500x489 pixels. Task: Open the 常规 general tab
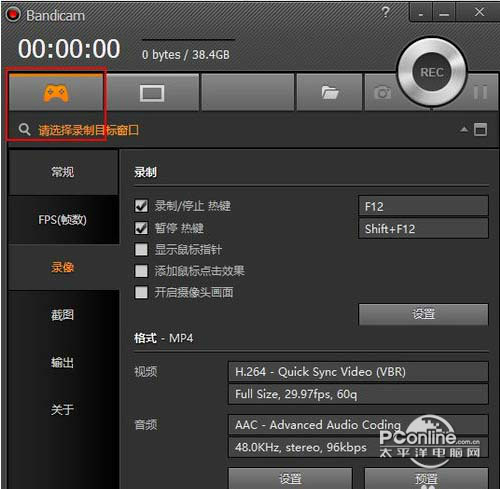pos(63,172)
